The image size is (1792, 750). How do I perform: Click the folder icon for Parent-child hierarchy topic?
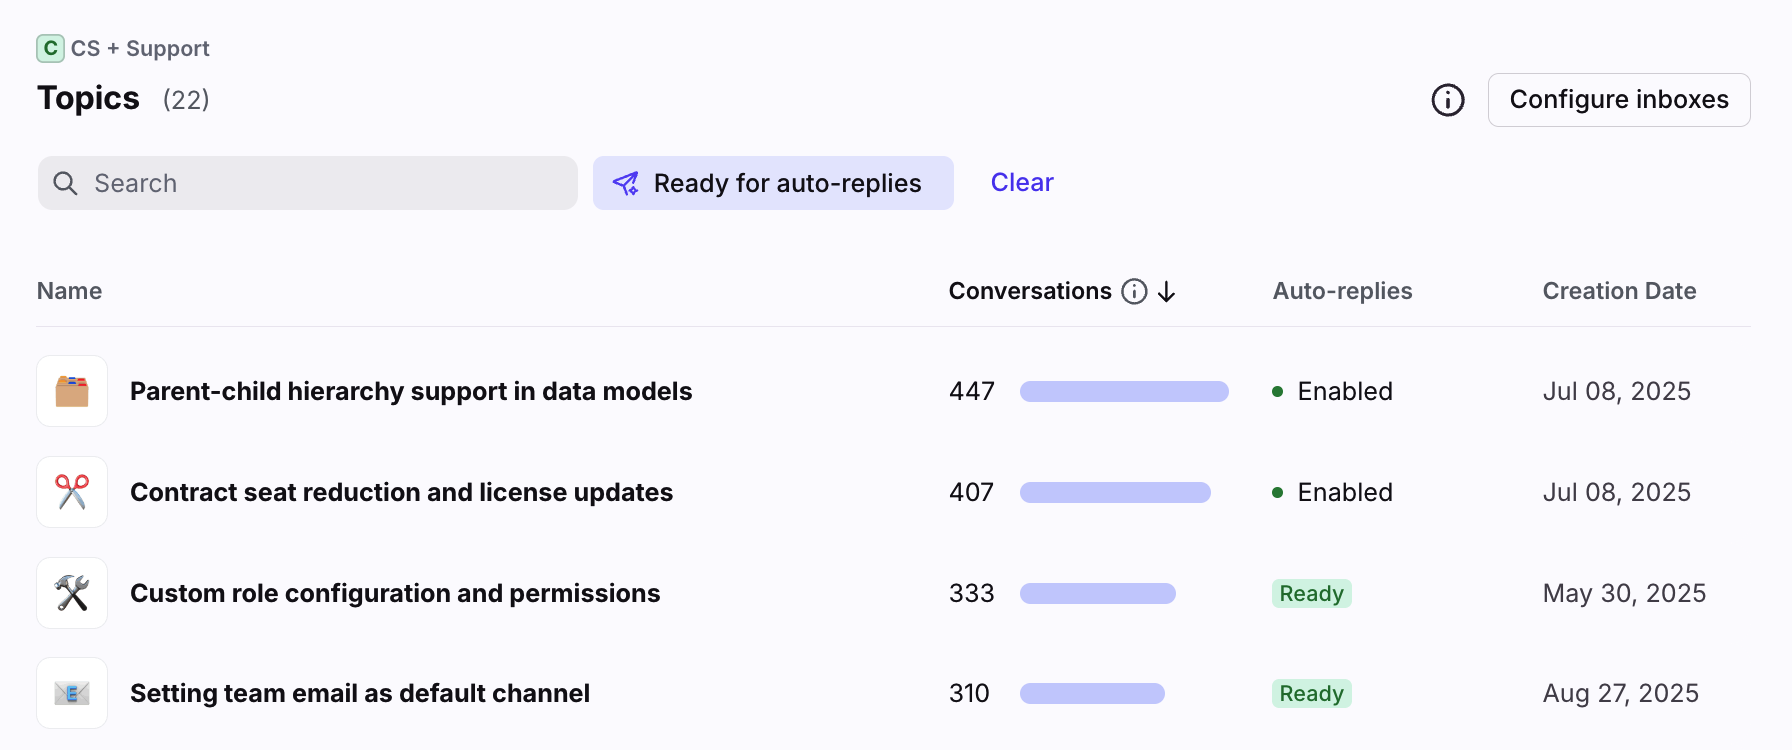click(x=72, y=391)
